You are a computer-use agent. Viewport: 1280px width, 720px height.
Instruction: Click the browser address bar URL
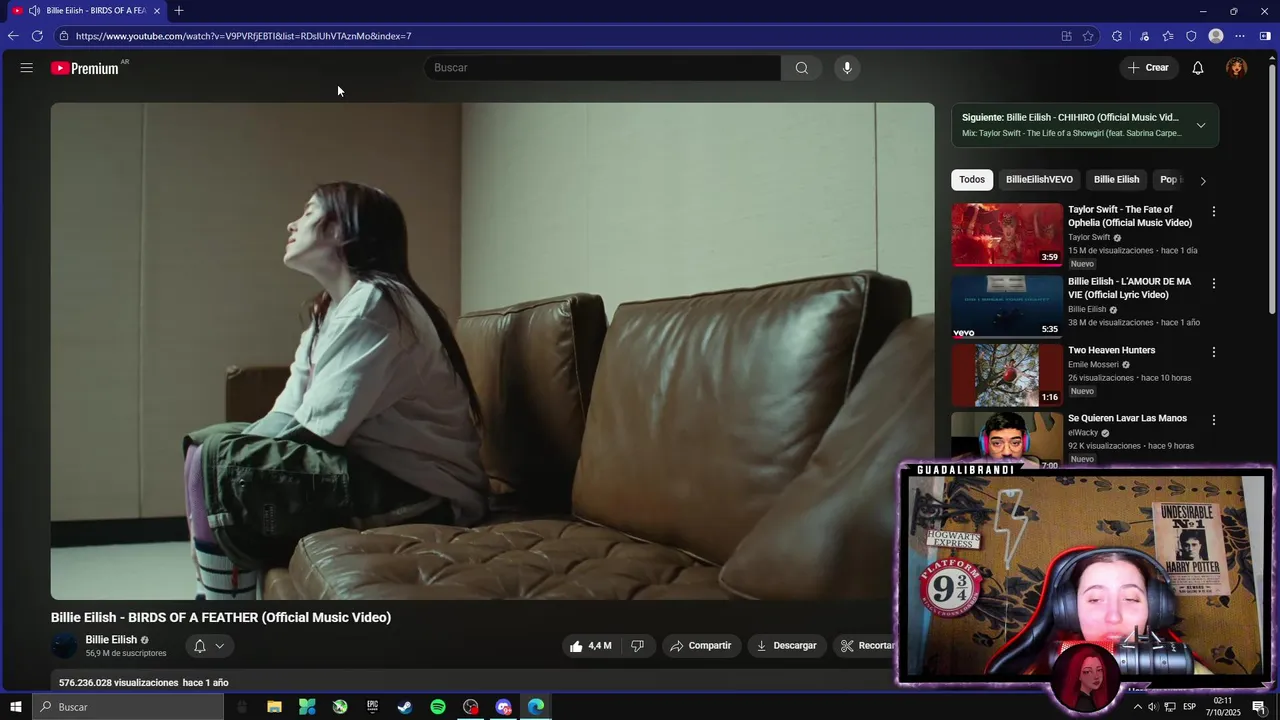tap(243, 36)
